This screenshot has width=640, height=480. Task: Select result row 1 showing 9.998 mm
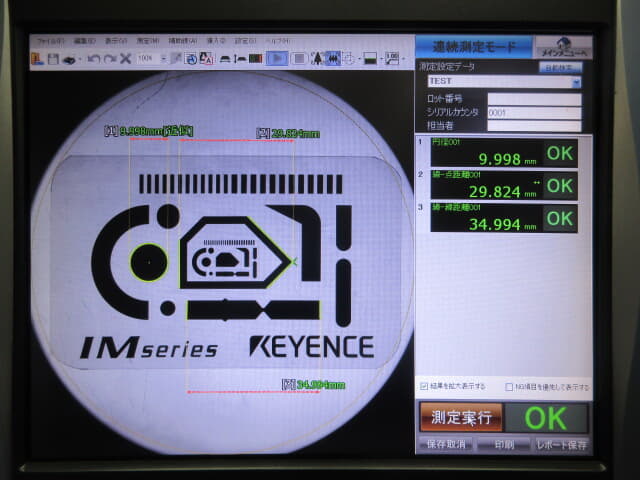tap(504, 153)
